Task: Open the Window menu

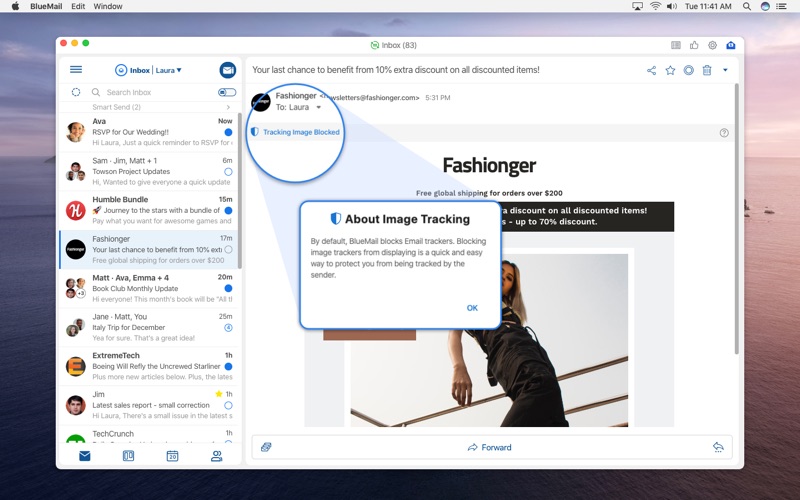Action: 108,6
